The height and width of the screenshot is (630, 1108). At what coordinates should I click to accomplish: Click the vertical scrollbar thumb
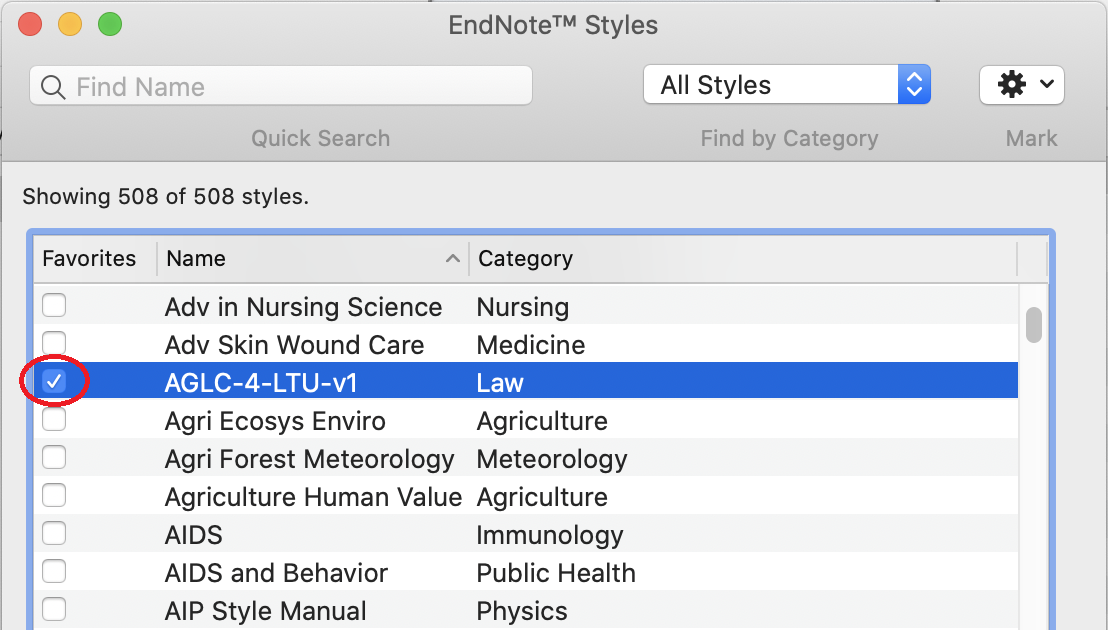point(1034,325)
